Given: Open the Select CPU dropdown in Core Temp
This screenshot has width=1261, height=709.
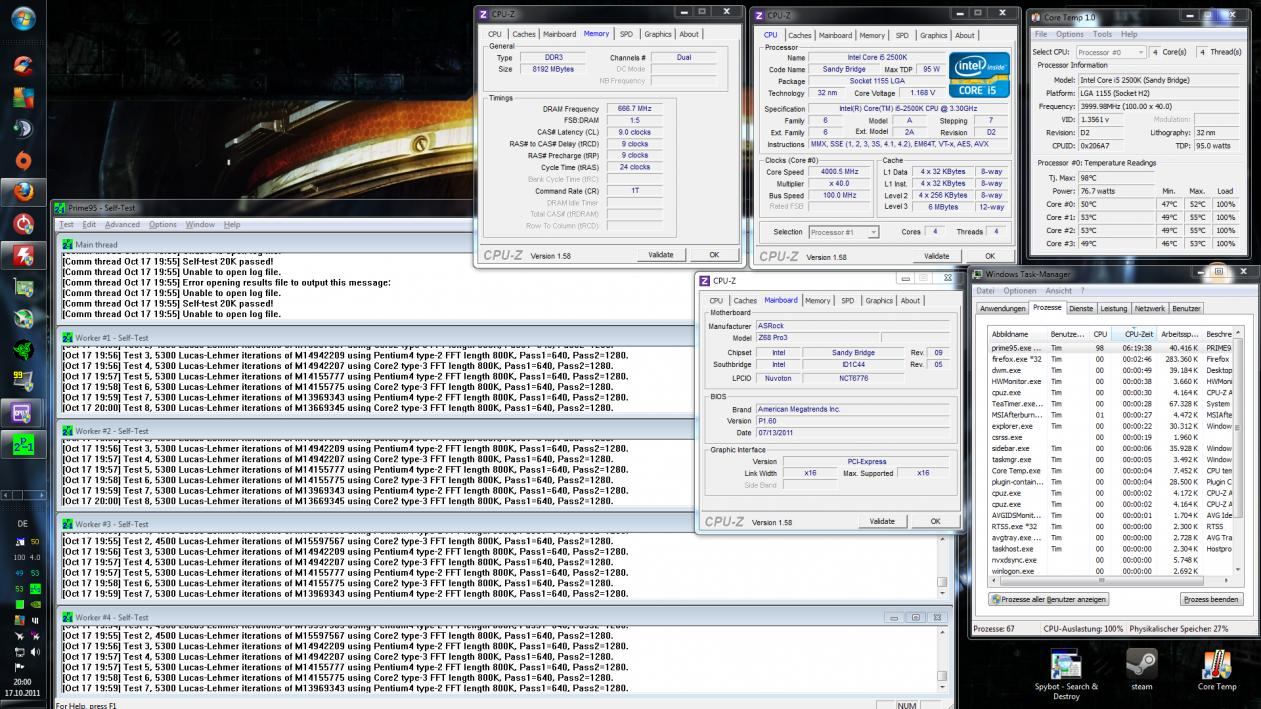Looking at the screenshot, I should (x=1111, y=52).
